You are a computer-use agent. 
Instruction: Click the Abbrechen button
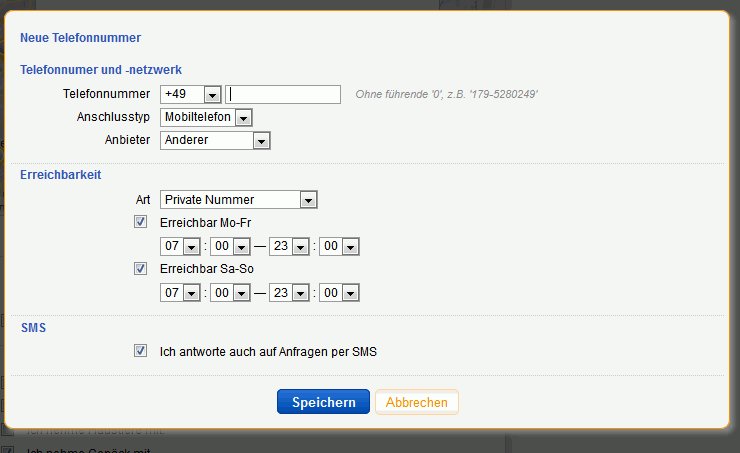pos(416,402)
